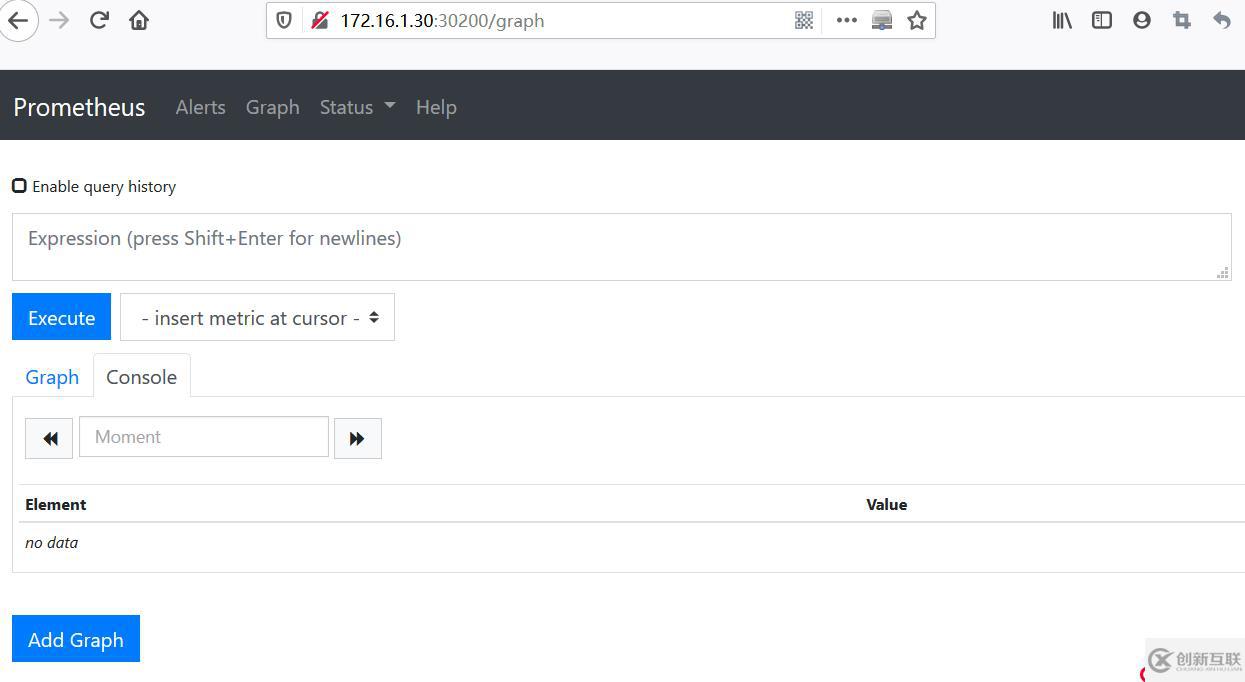The image size is (1245, 682).
Task: Open Alerts in the navigation bar
Action: point(200,107)
